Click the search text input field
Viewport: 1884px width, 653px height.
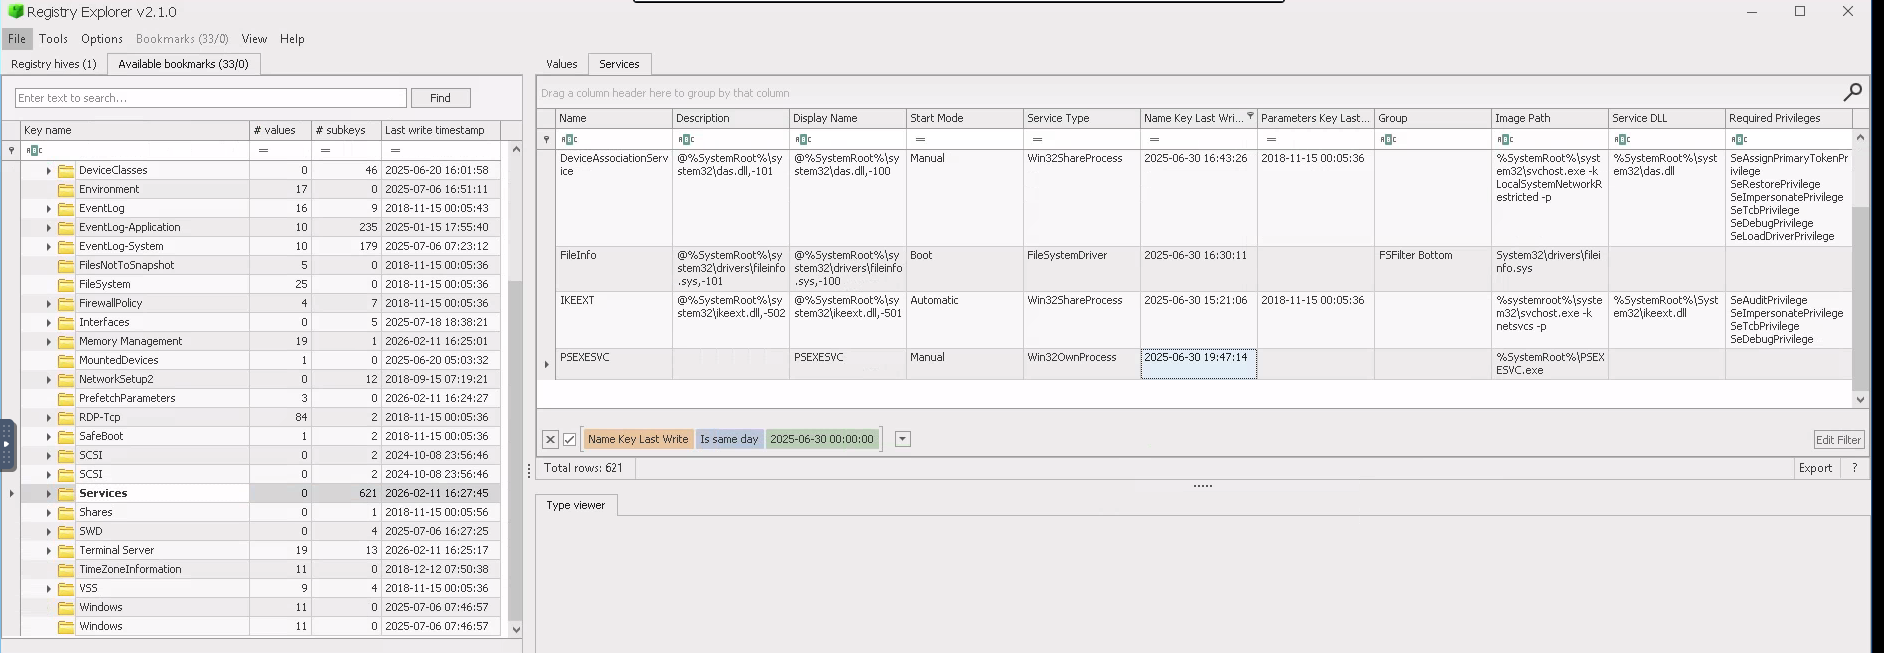[211, 98]
